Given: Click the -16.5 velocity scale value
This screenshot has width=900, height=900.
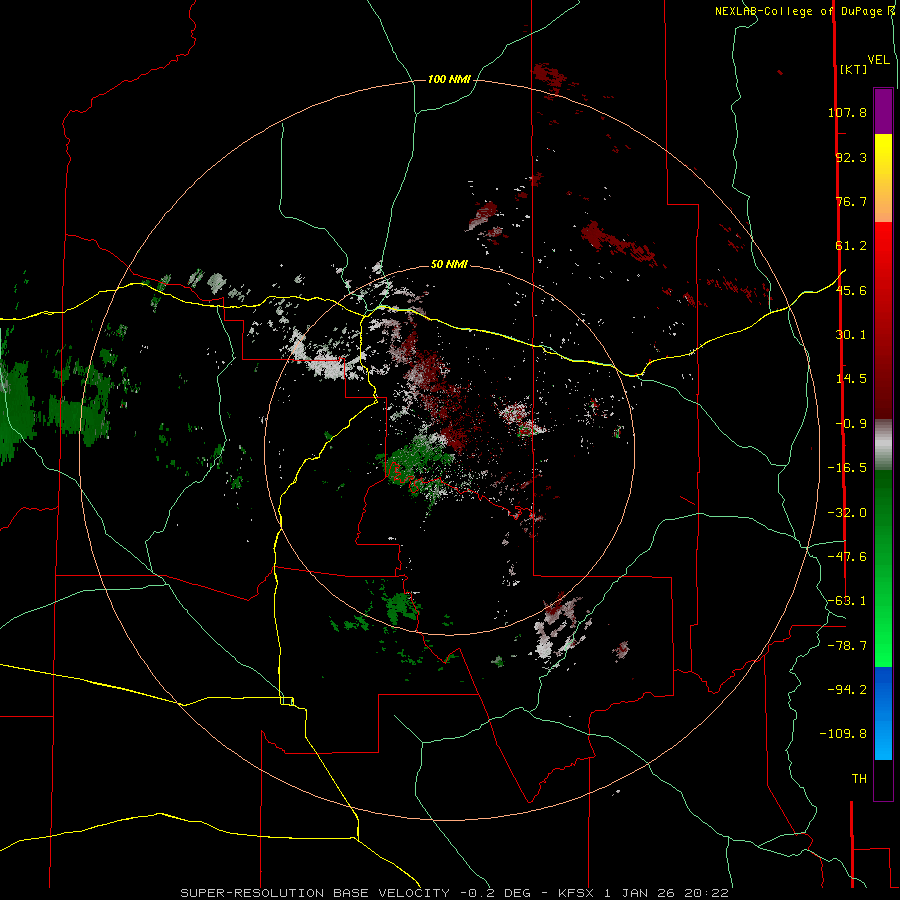Looking at the screenshot, I should [x=847, y=468].
